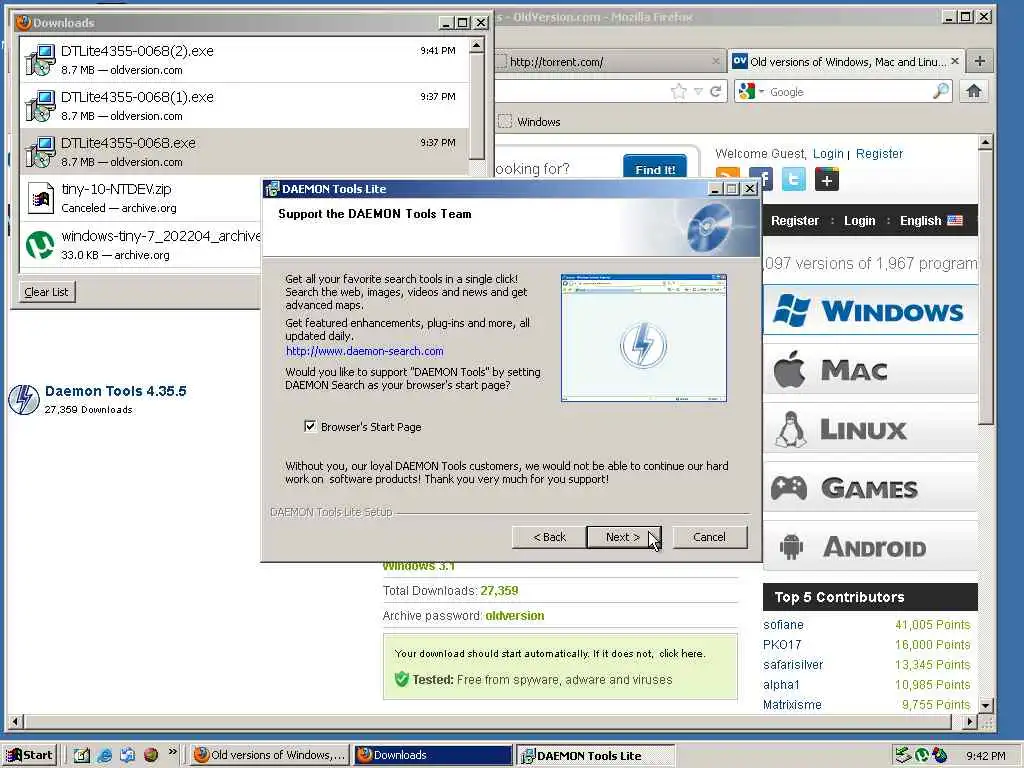Switch to DAEMON Tools Lite taskbar button
Viewport: 1024px width, 768px height.
click(x=596, y=755)
